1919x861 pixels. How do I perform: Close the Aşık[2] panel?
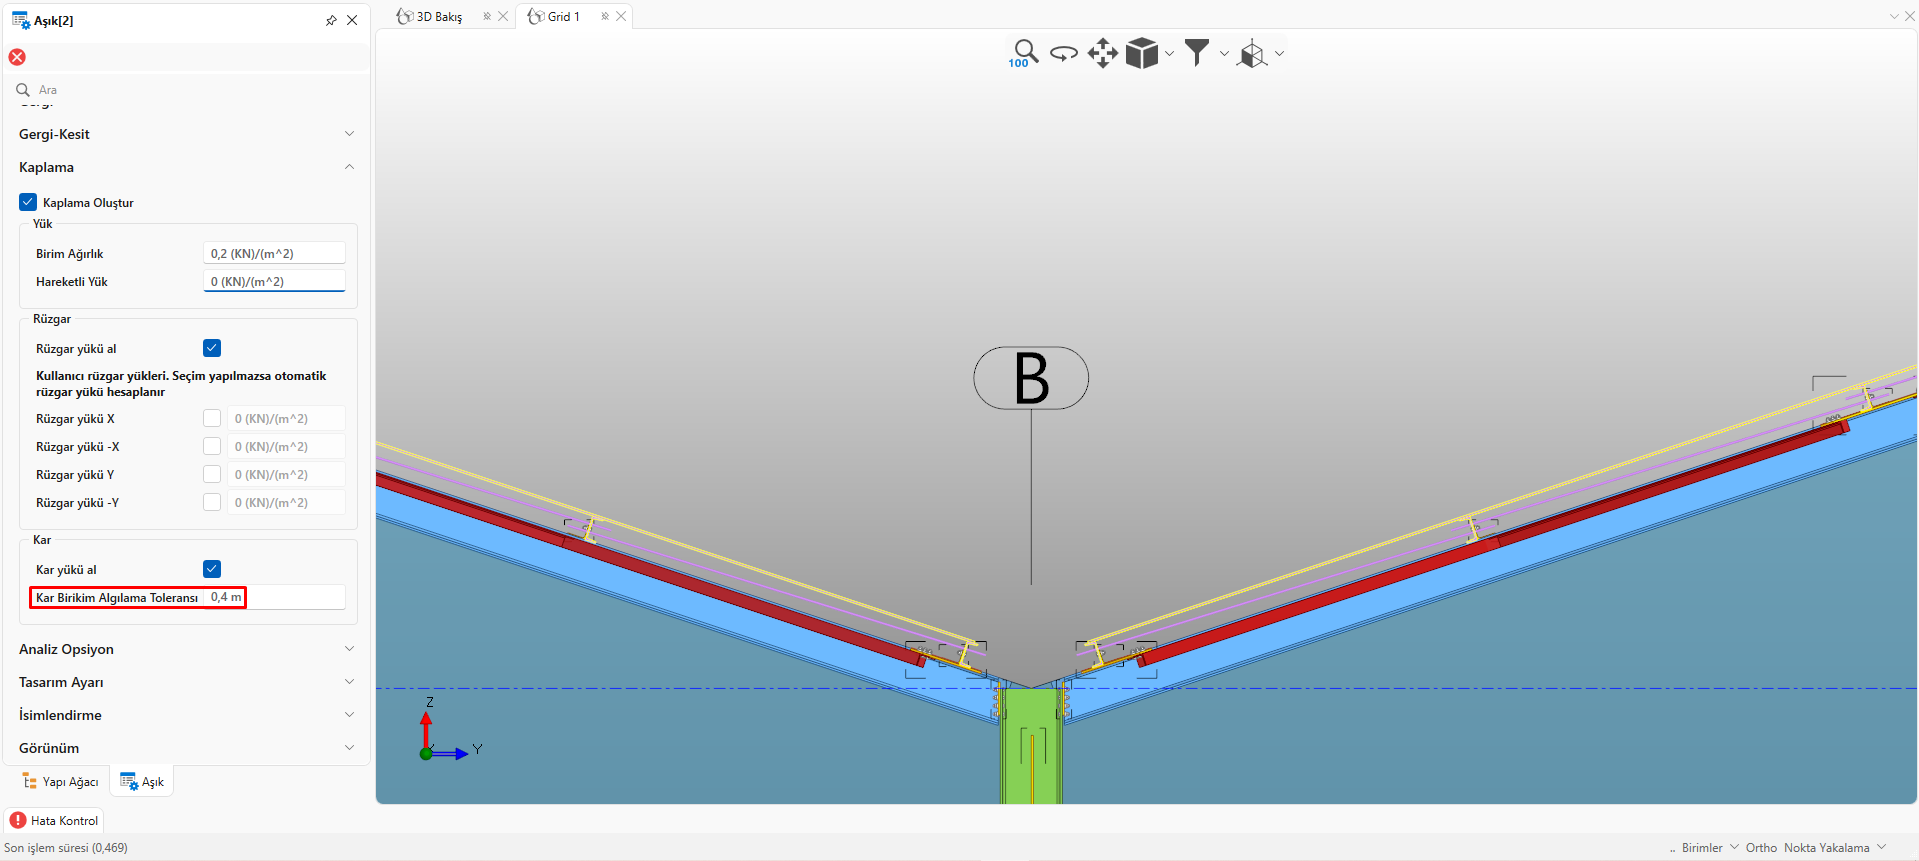point(352,20)
